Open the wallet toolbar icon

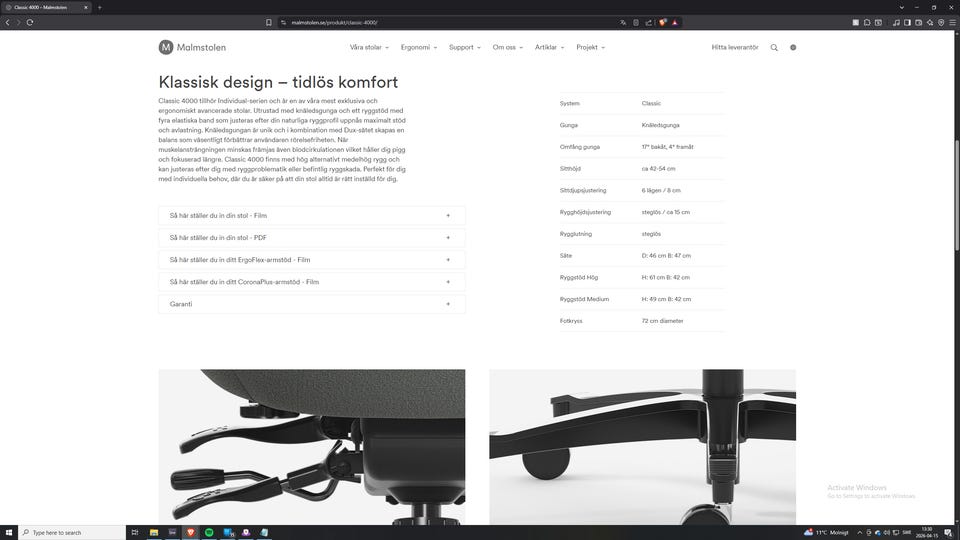pyautogui.click(x=918, y=23)
